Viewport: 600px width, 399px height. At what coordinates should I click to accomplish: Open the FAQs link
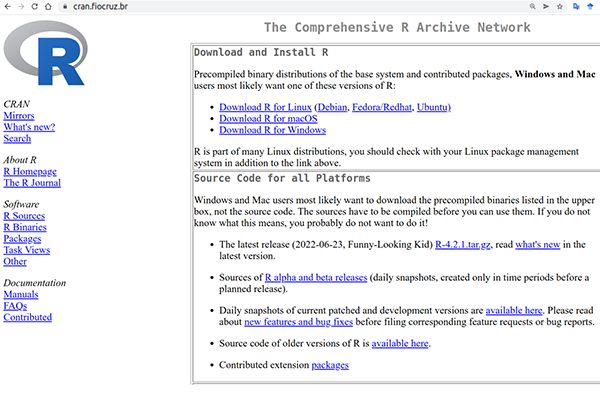[15, 306]
